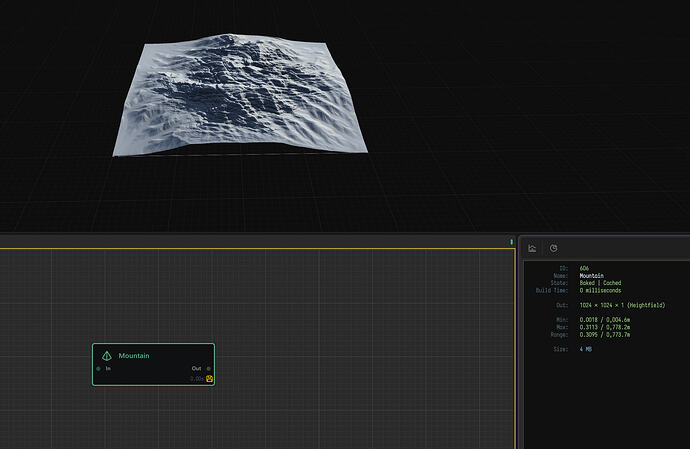This screenshot has width=690, height=449.
Task: Open the chart statistics tab icon
Action: (532, 248)
